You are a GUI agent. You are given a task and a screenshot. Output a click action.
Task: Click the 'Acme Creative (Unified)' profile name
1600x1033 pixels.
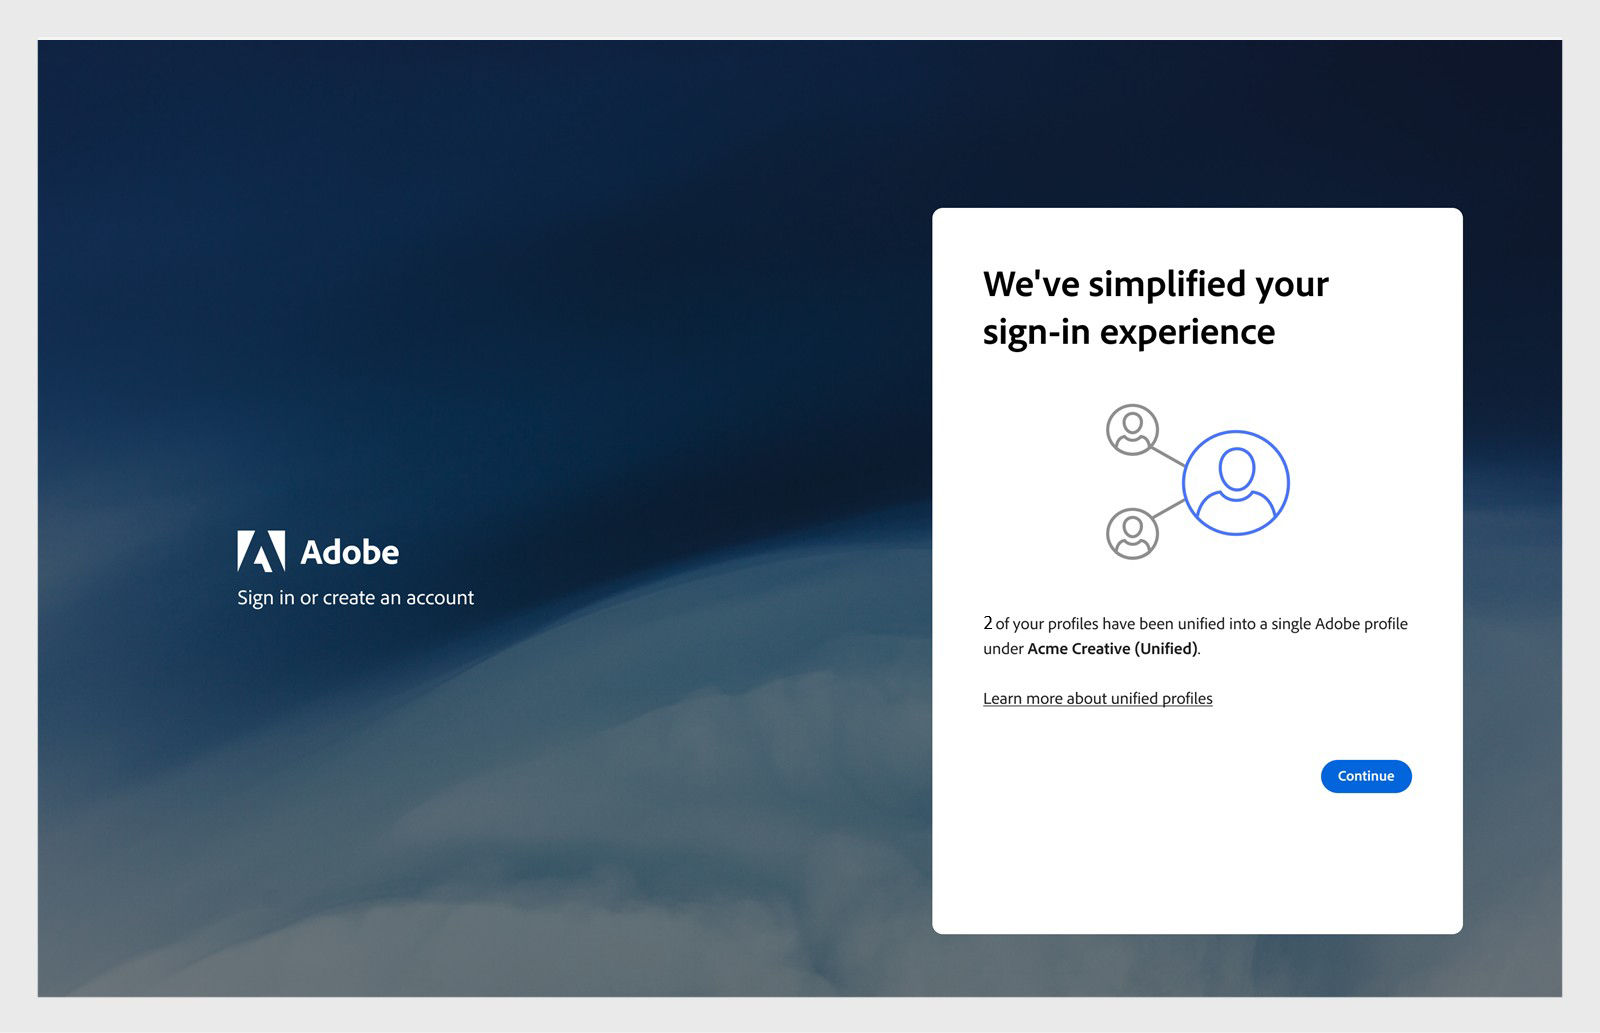1112,648
